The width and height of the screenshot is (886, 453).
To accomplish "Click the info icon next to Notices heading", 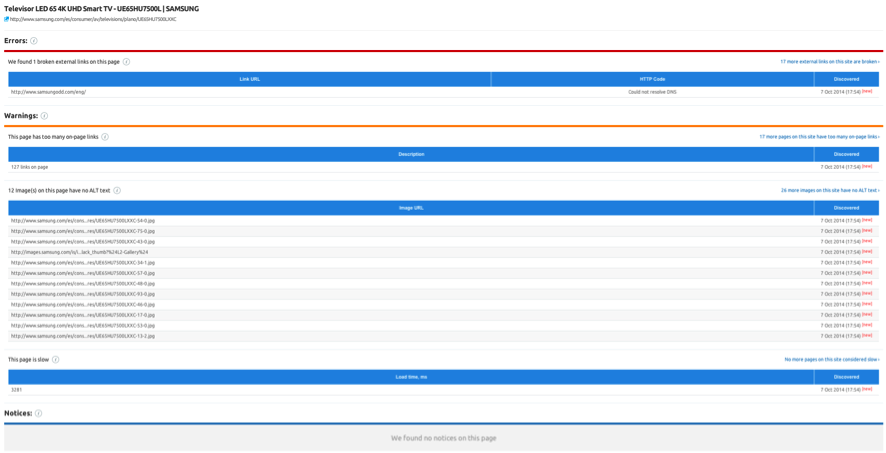I will 39,413.
